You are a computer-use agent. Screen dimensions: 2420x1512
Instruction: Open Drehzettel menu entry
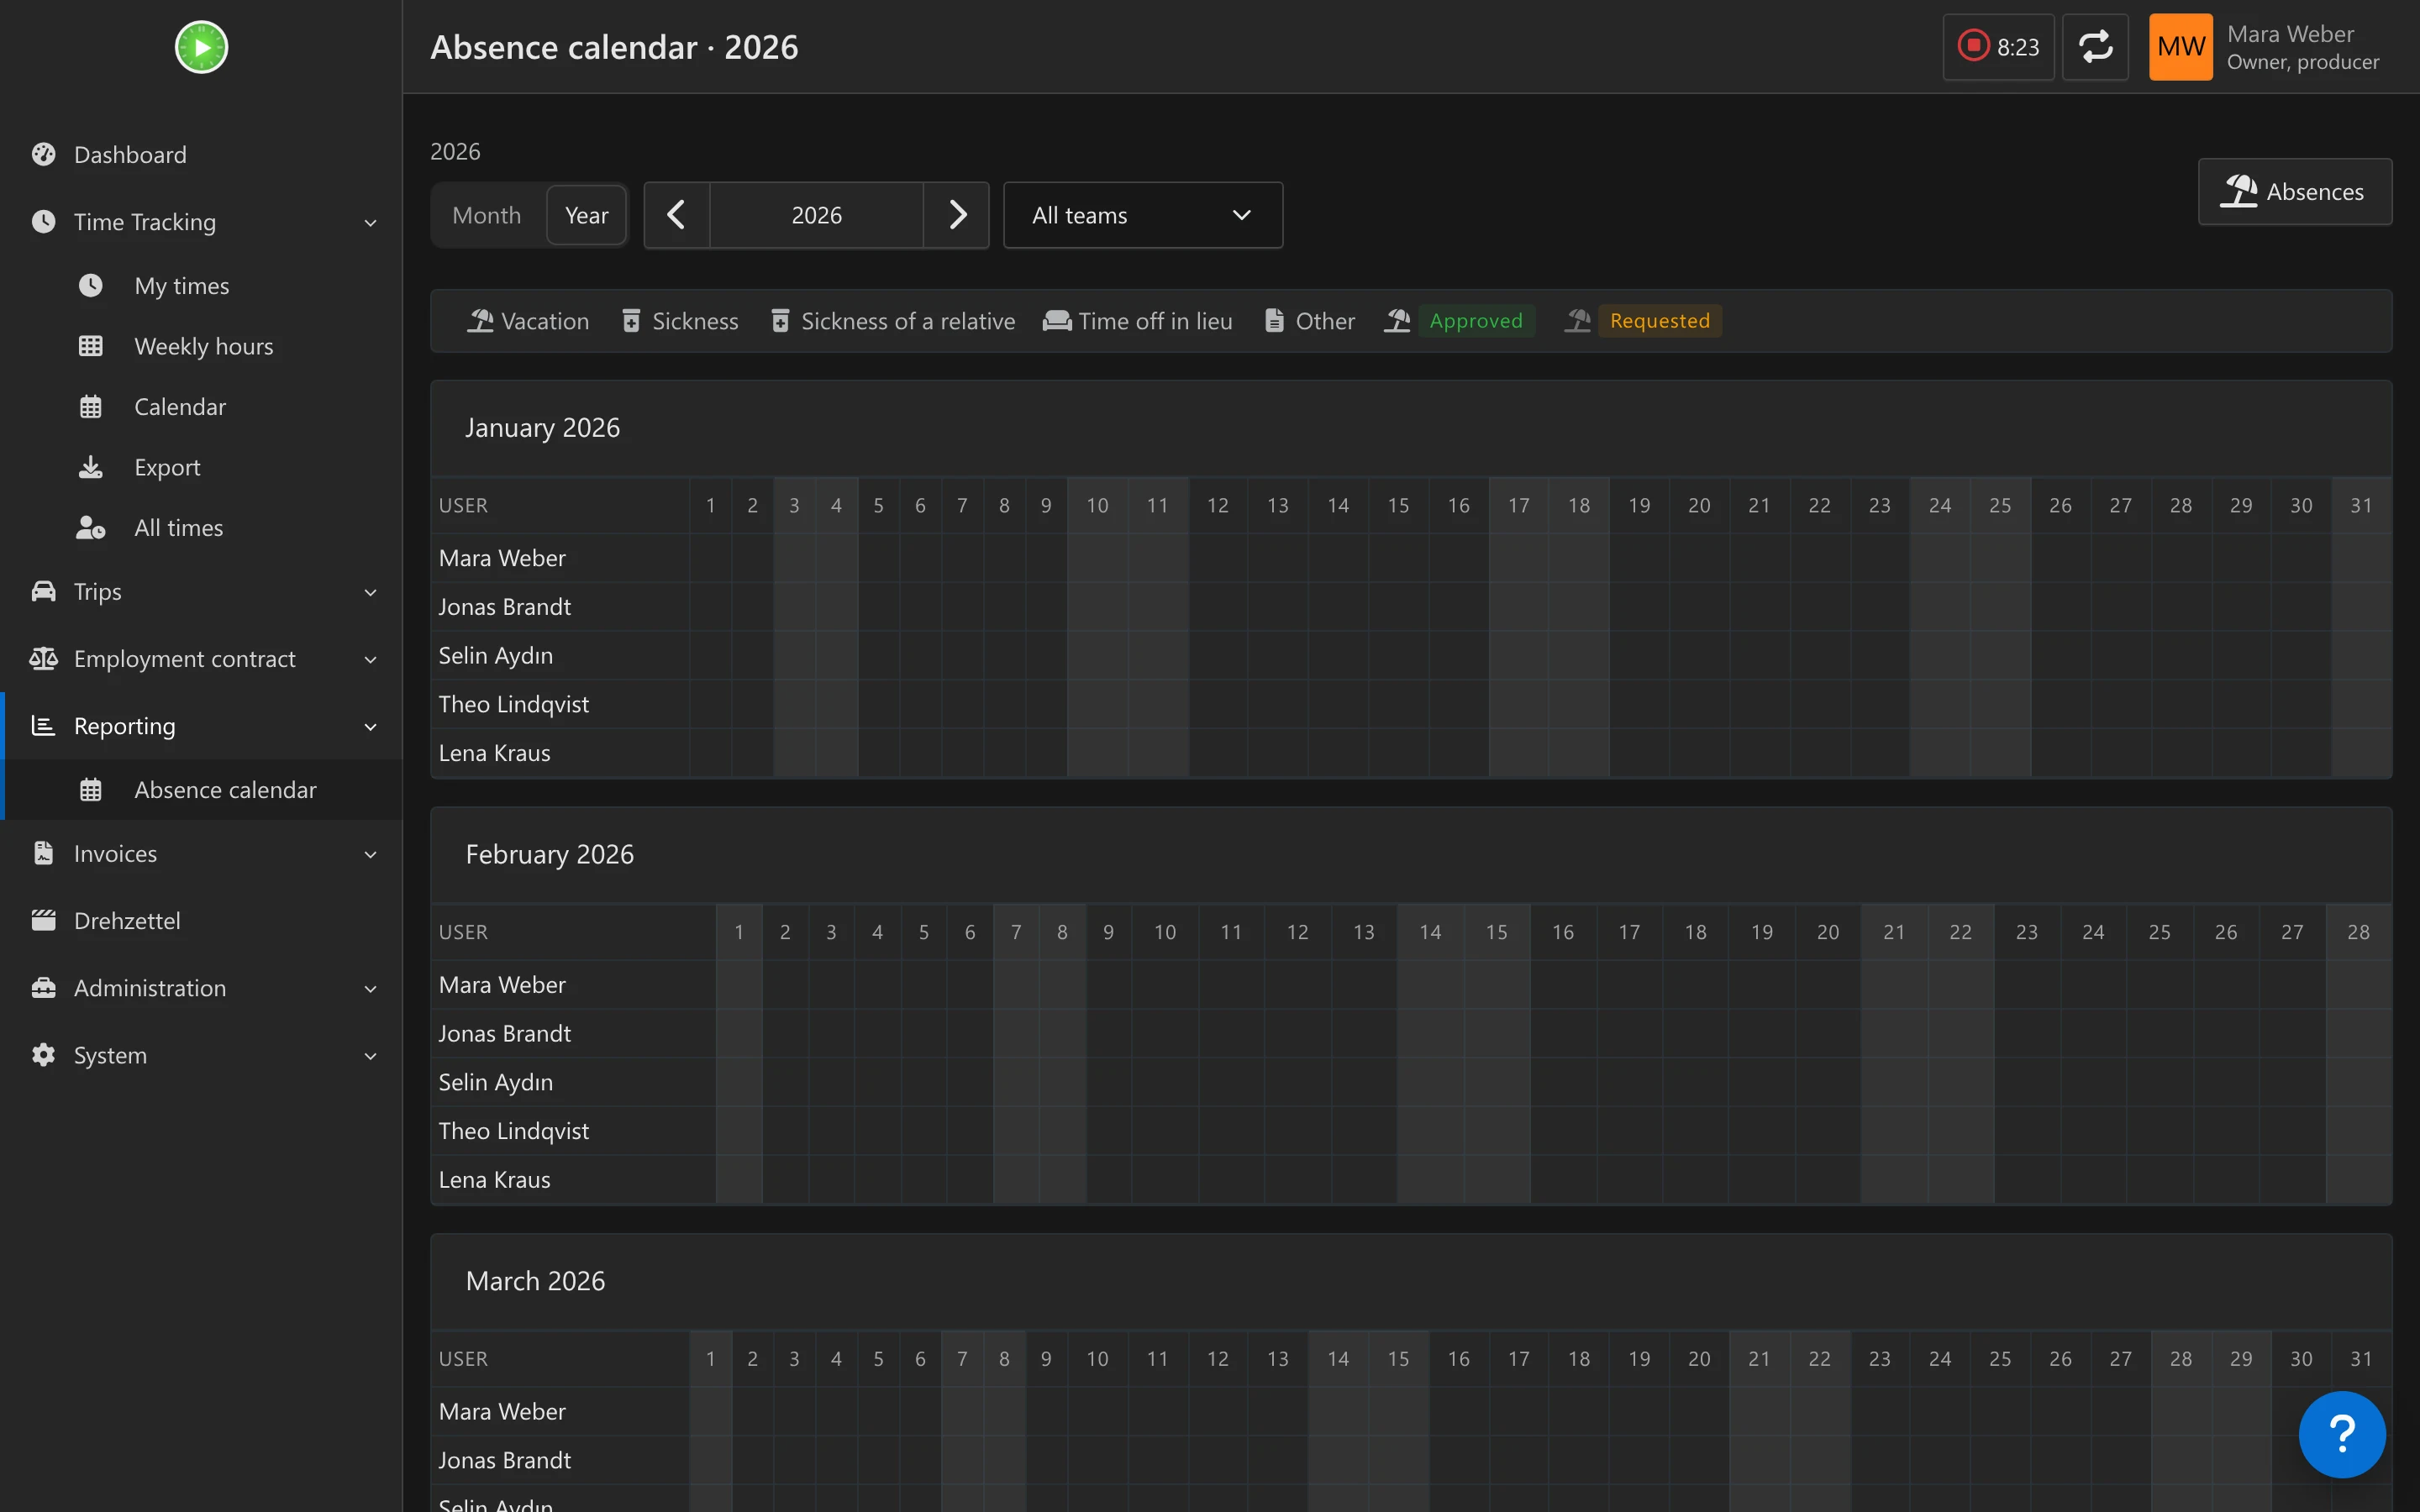[201, 920]
